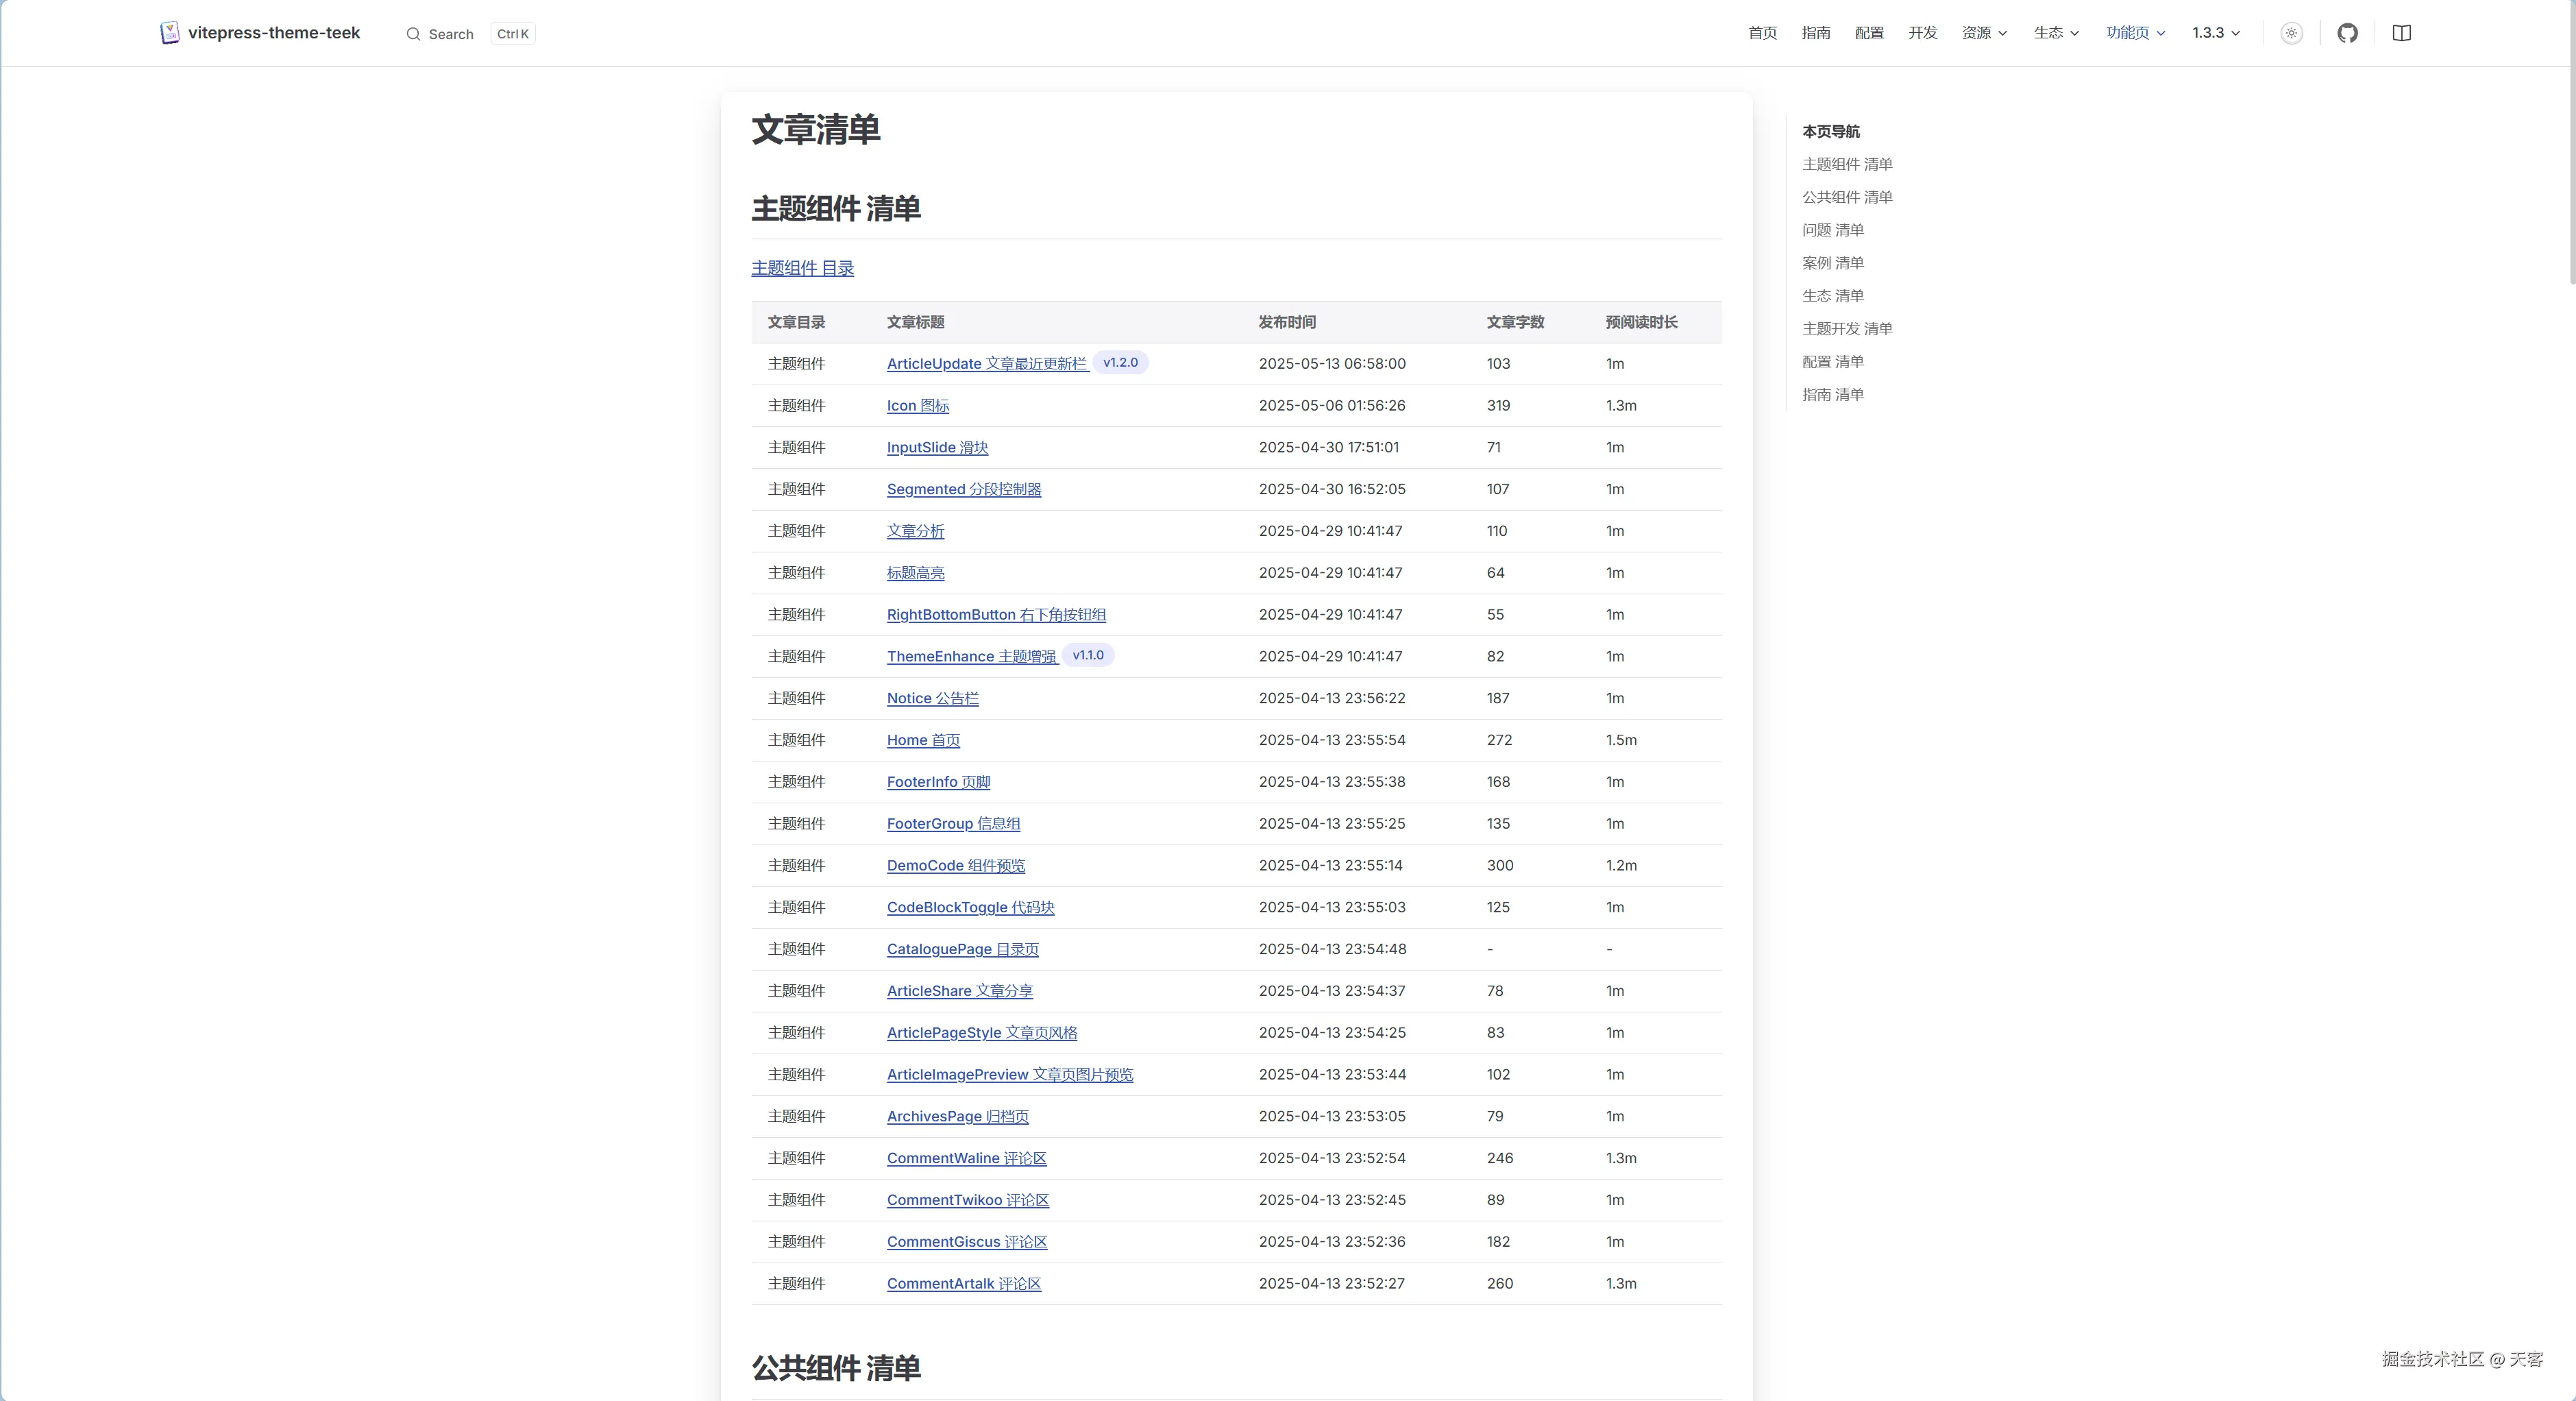Open the 功能页 dropdown menu
This screenshot has height=1401, width=2576.
[2135, 33]
